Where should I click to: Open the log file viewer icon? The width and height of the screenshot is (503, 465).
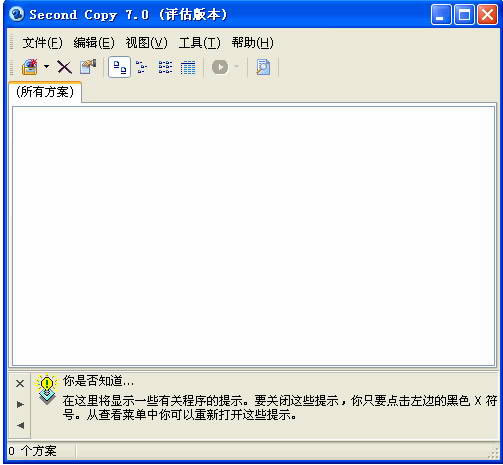pyautogui.click(x=263, y=67)
